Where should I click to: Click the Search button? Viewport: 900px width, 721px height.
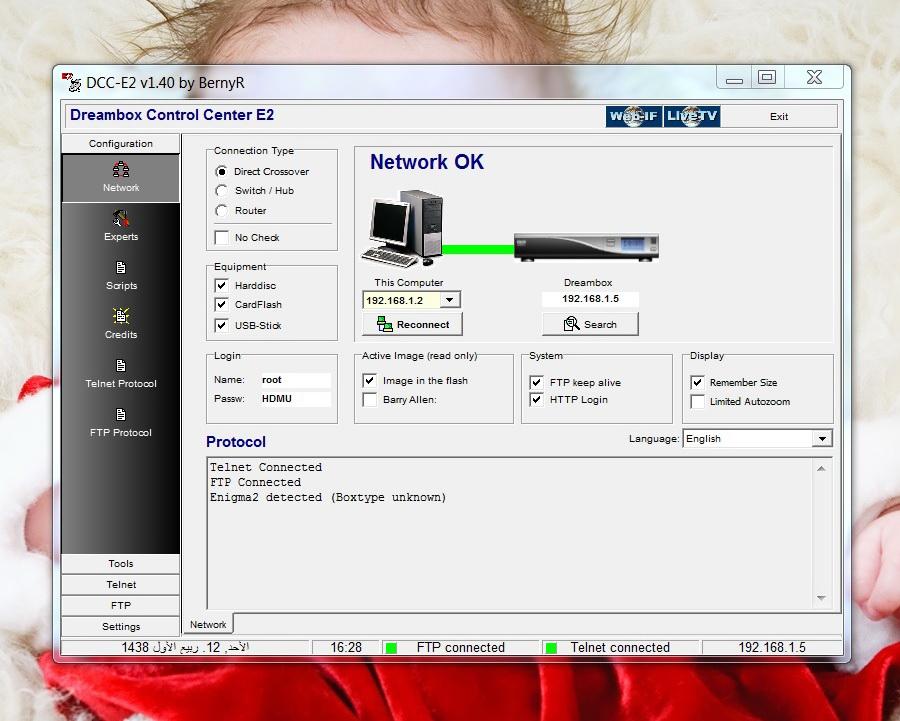click(x=590, y=324)
